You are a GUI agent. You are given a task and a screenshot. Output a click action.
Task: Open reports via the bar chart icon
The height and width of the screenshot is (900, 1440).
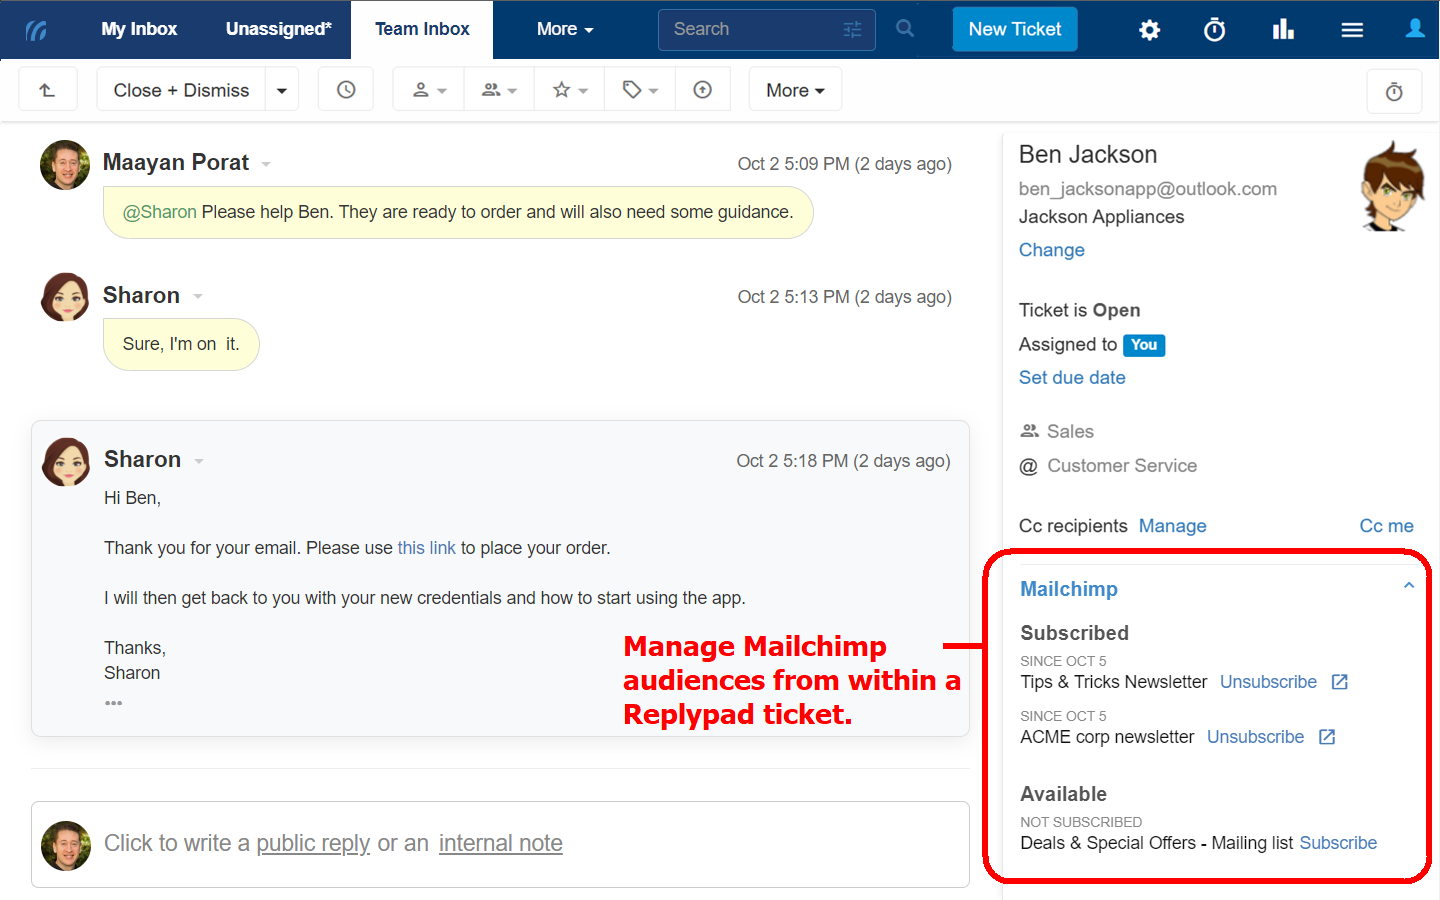pyautogui.click(x=1283, y=30)
